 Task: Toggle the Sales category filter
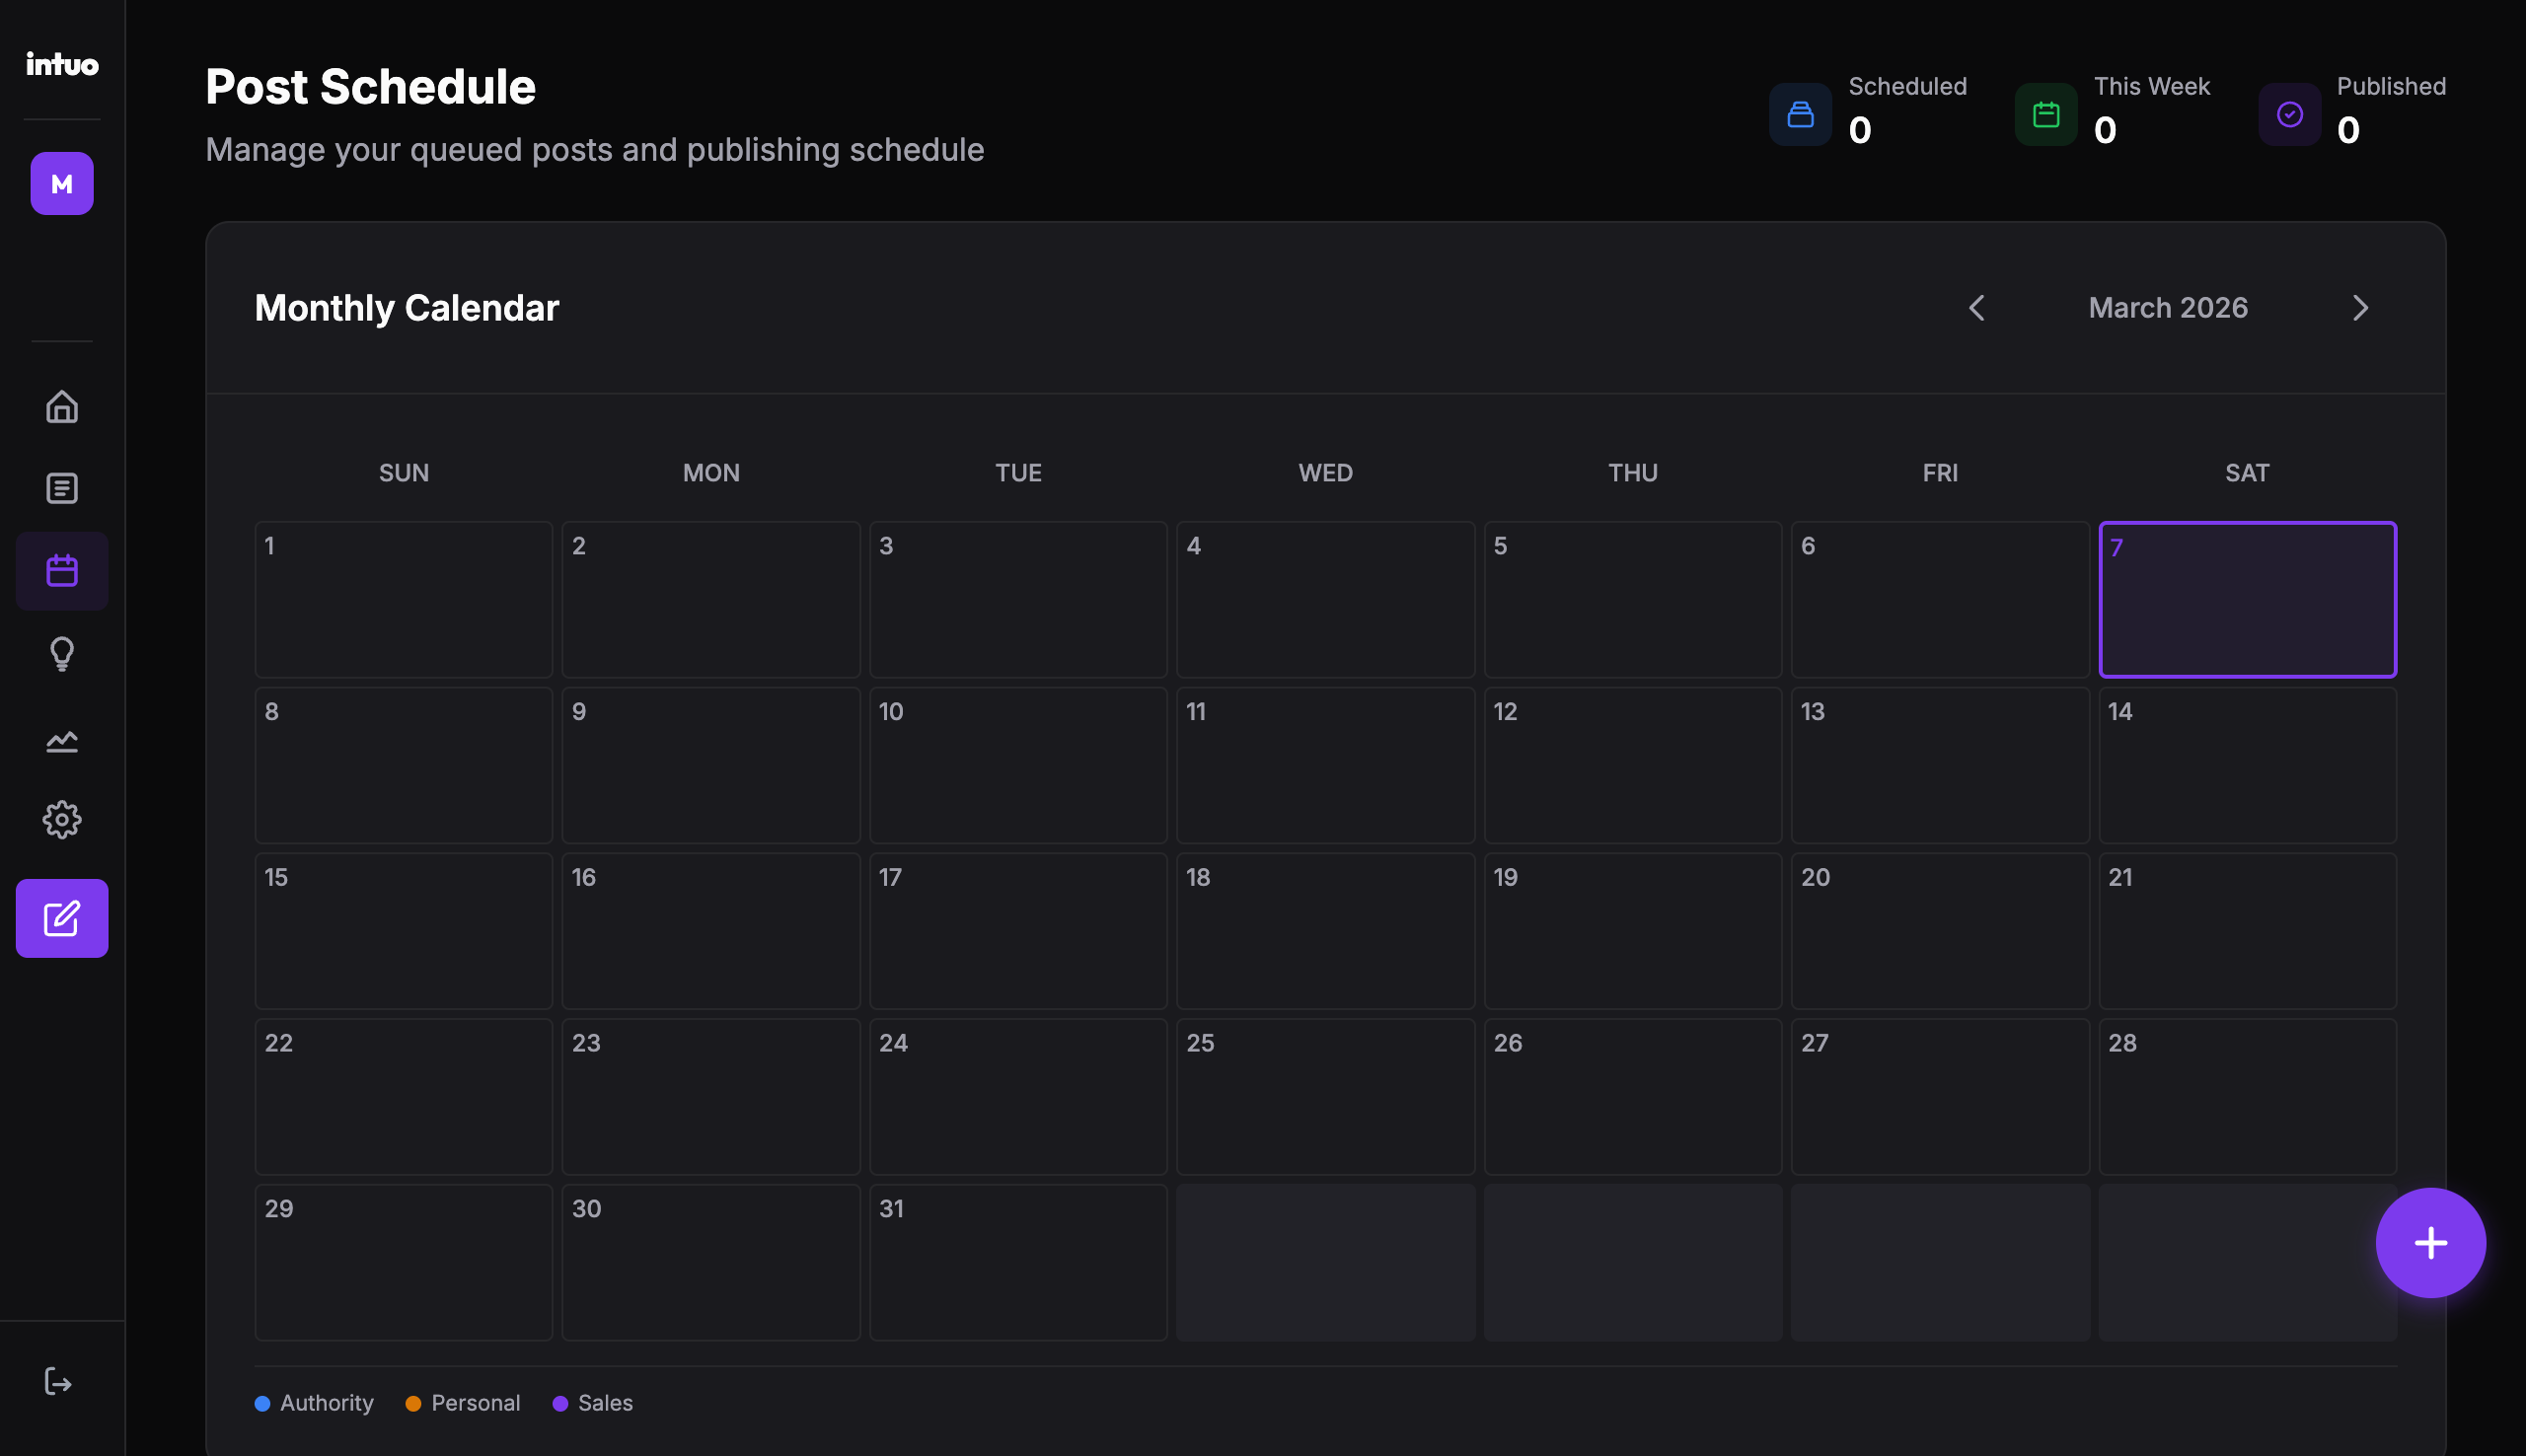pos(592,1402)
